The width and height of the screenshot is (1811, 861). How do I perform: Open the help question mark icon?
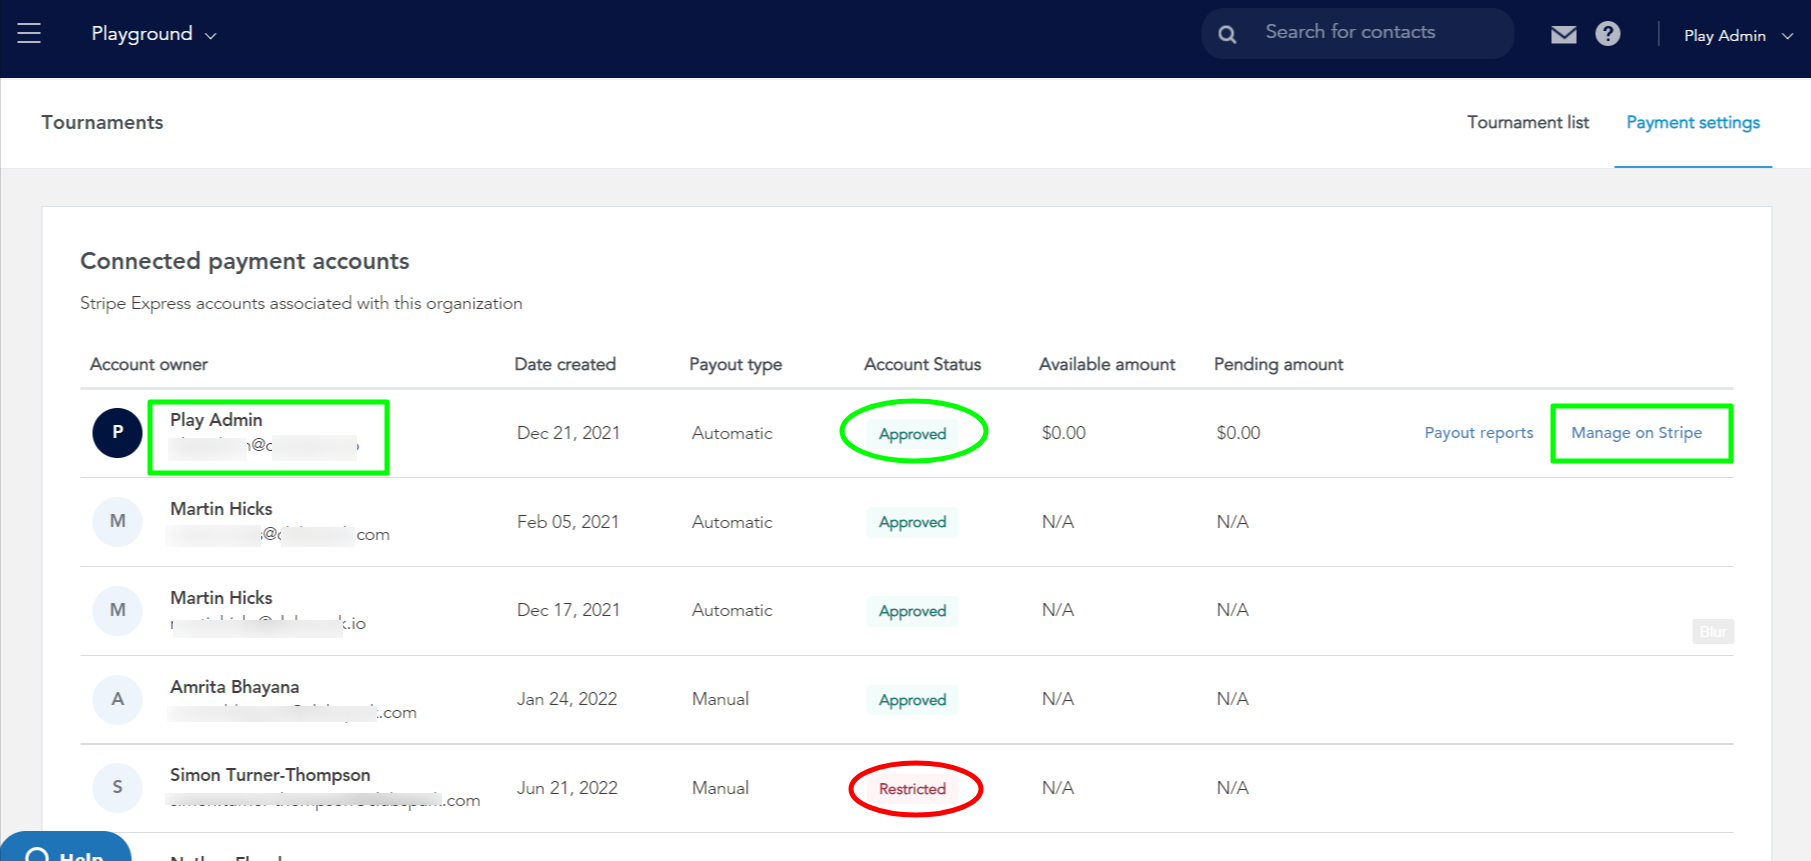click(x=1607, y=34)
